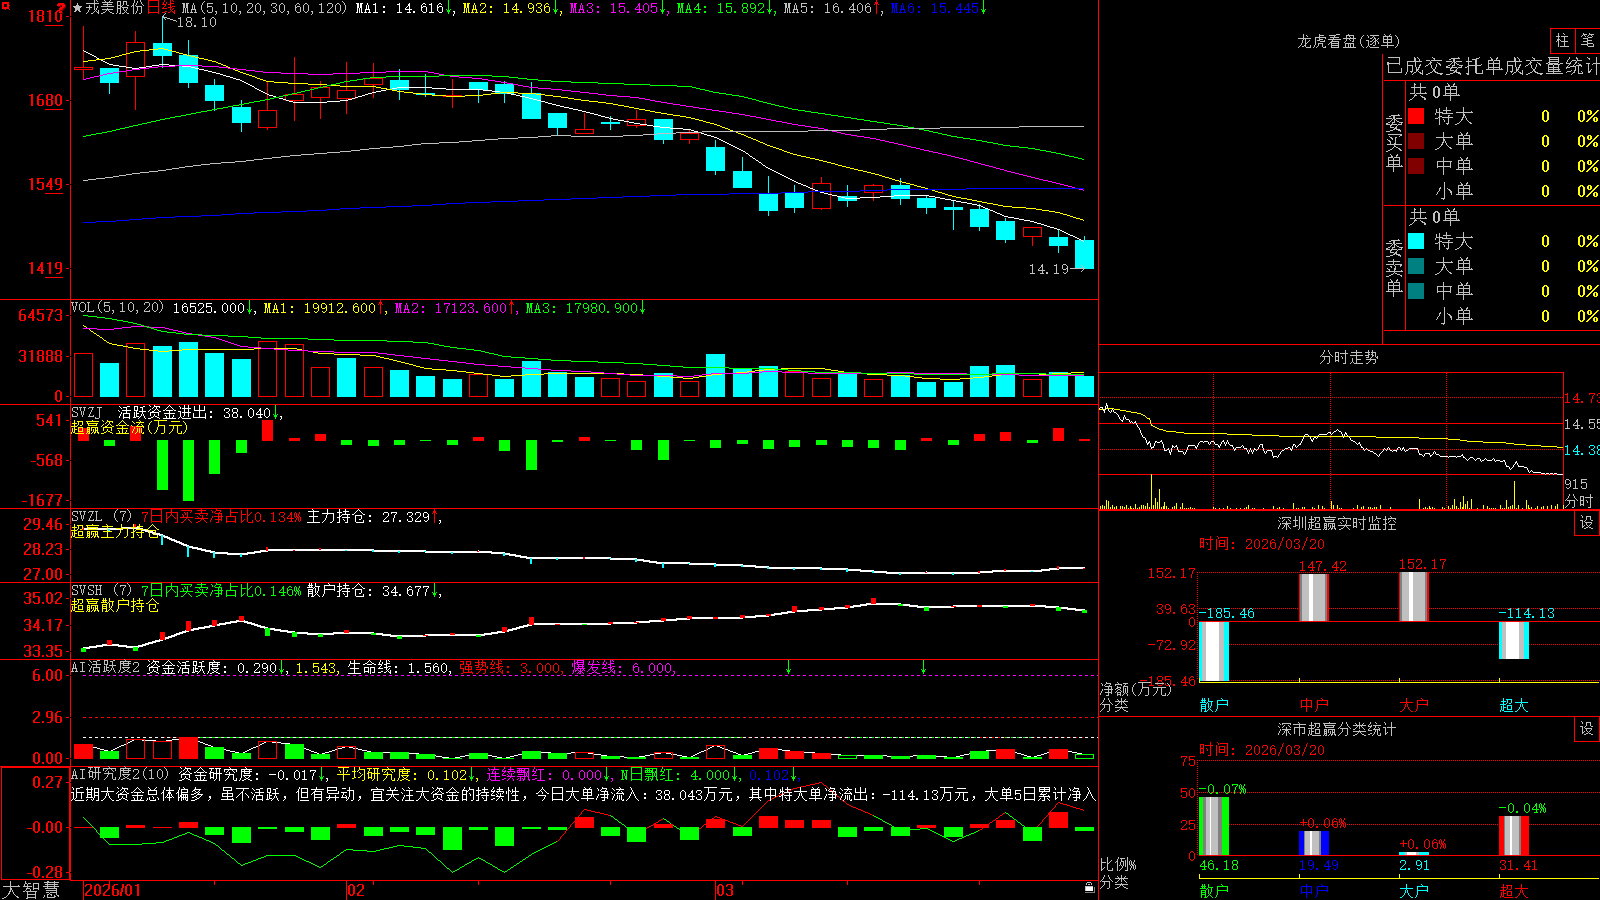Click the lock icon at chart bottom-right
This screenshot has width=1600, height=900.
(x=1089, y=887)
